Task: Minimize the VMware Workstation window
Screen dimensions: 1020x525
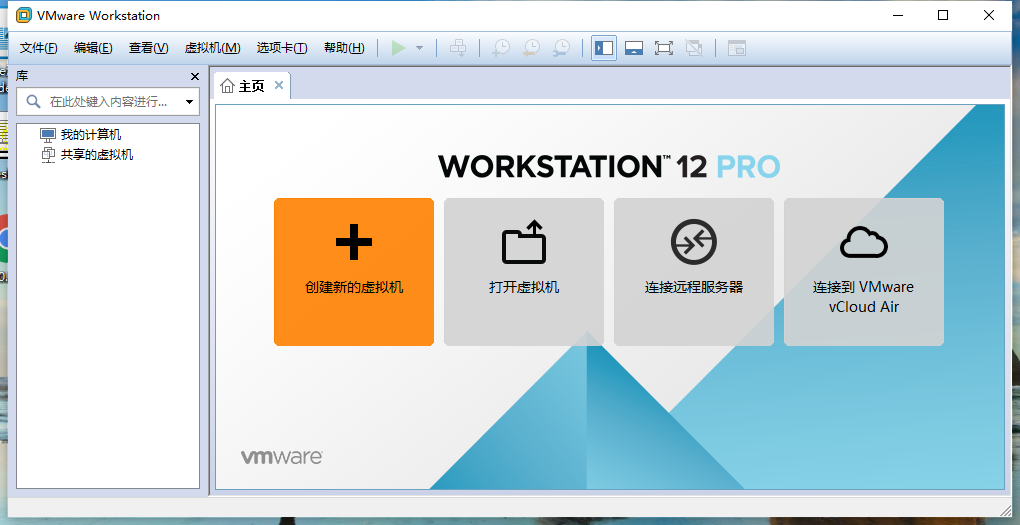Action: click(x=898, y=15)
